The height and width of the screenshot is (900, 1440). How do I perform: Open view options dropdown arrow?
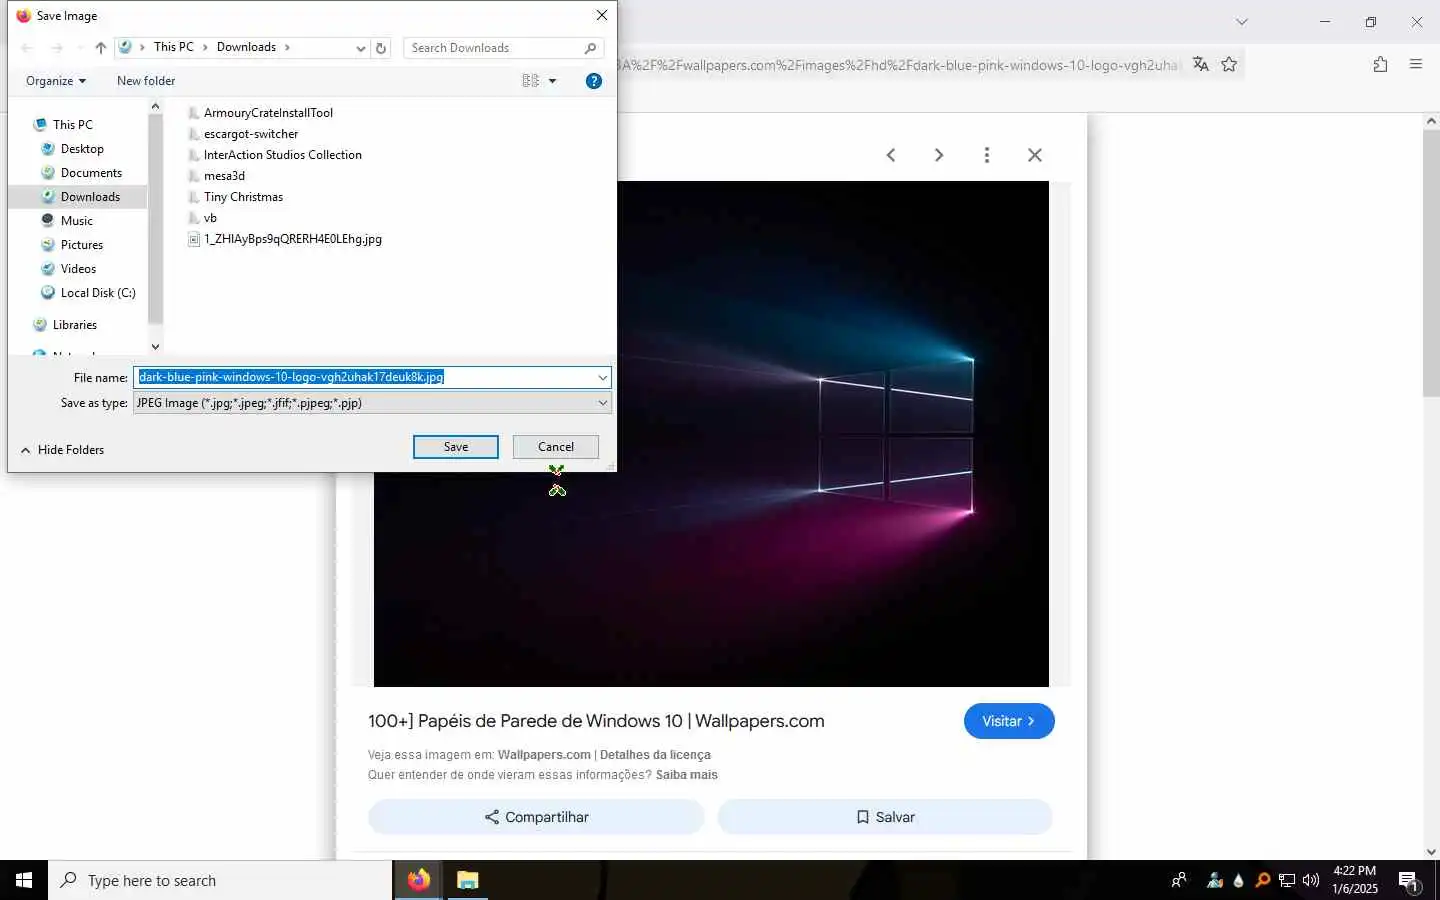[x=552, y=81]
